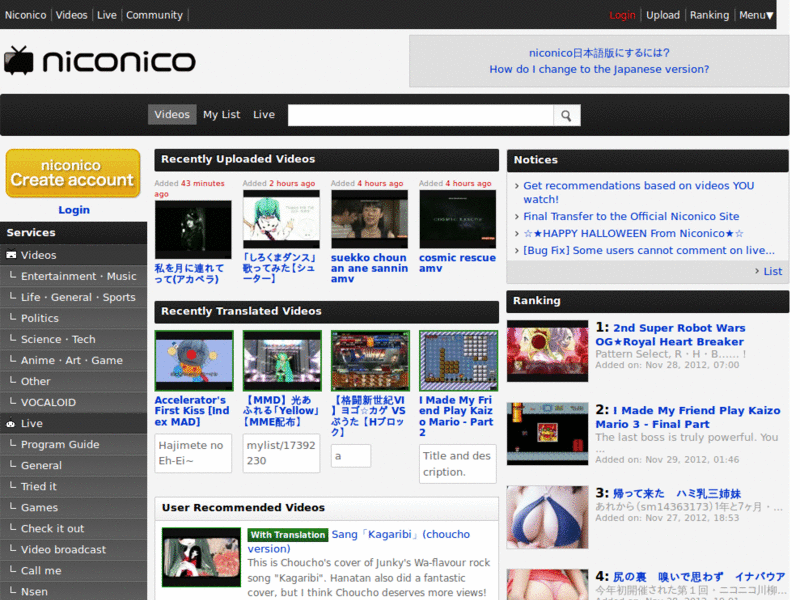Click the magnifier search button
The height and width of the screenshot is (600, 800).
pos(566,116)
